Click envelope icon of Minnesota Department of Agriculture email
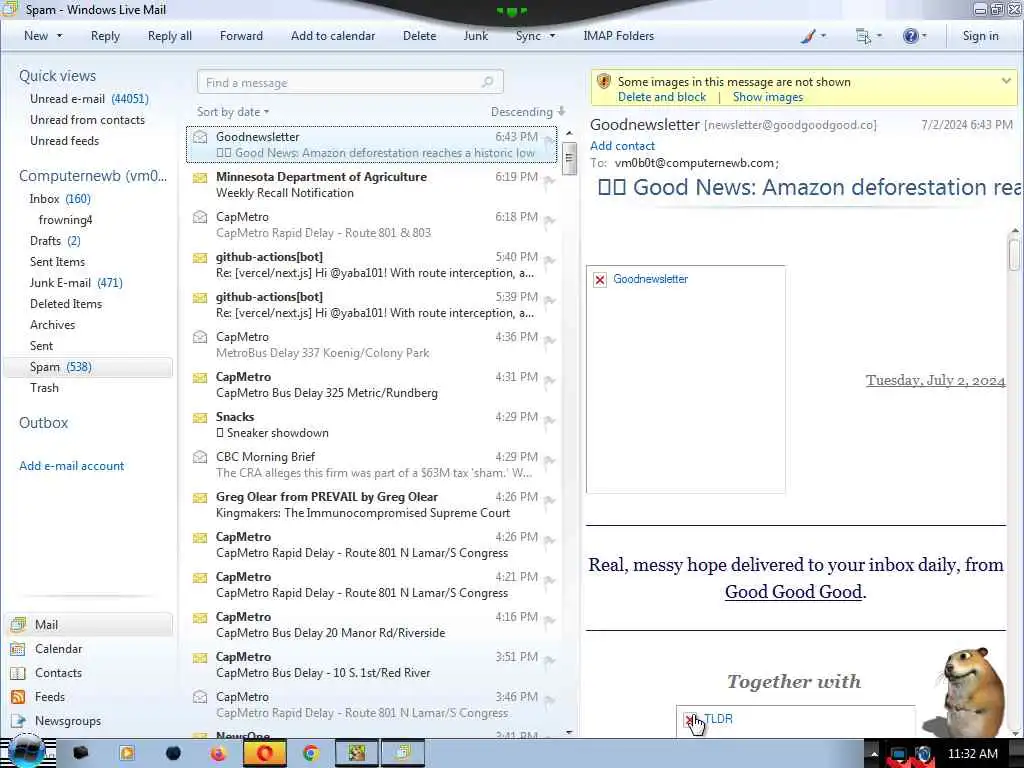 click(x=200, y=178)
